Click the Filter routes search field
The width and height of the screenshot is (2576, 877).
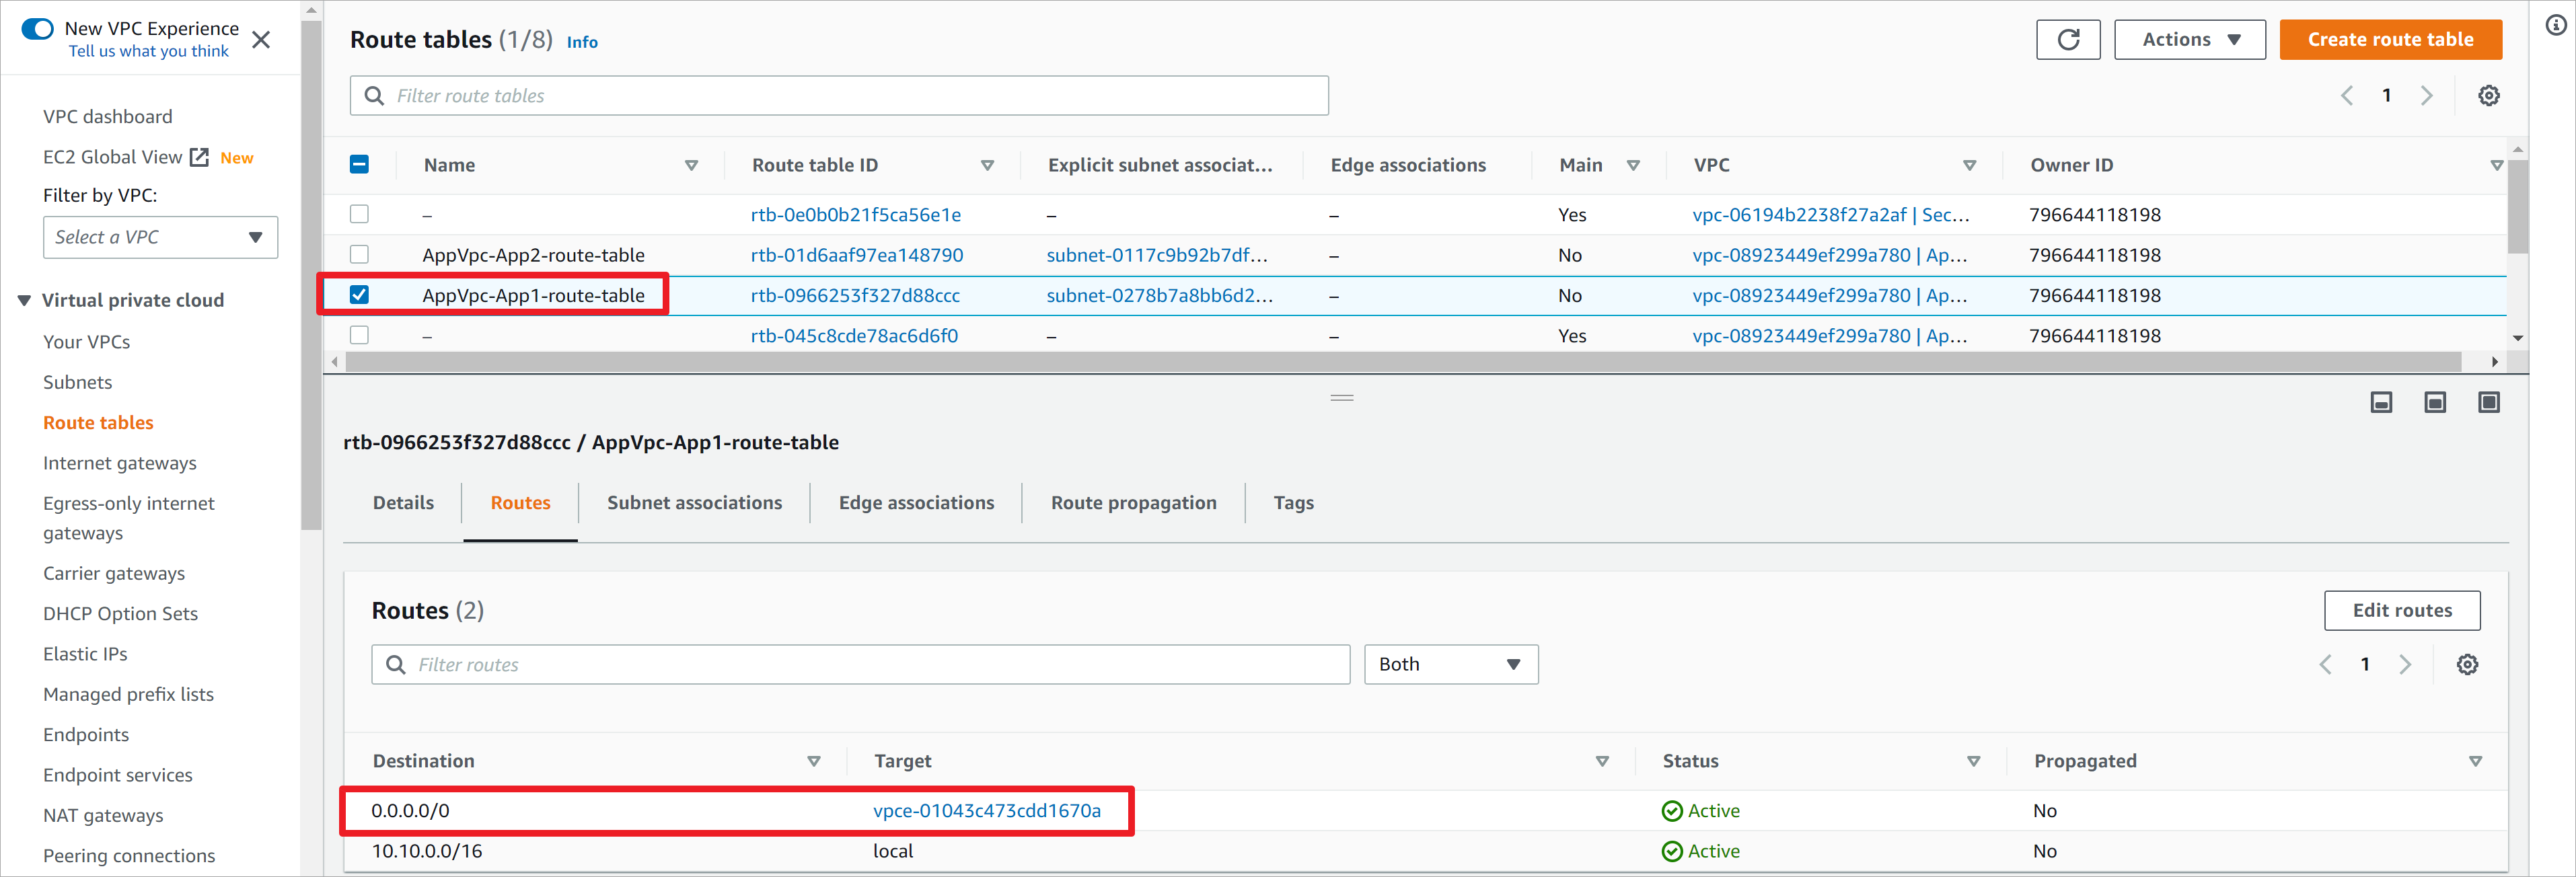tap(860, 665)
